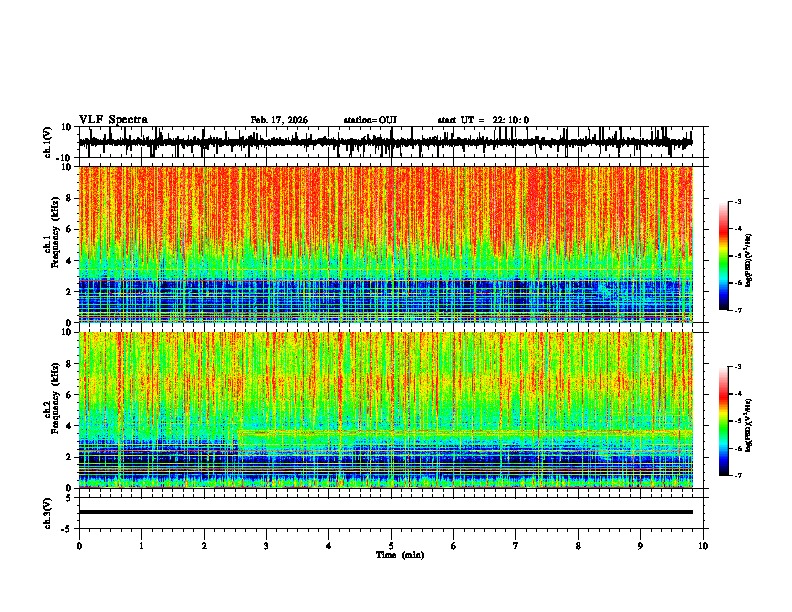
Task: Click the "Time (min)" axis label
Action: [400, 555]
